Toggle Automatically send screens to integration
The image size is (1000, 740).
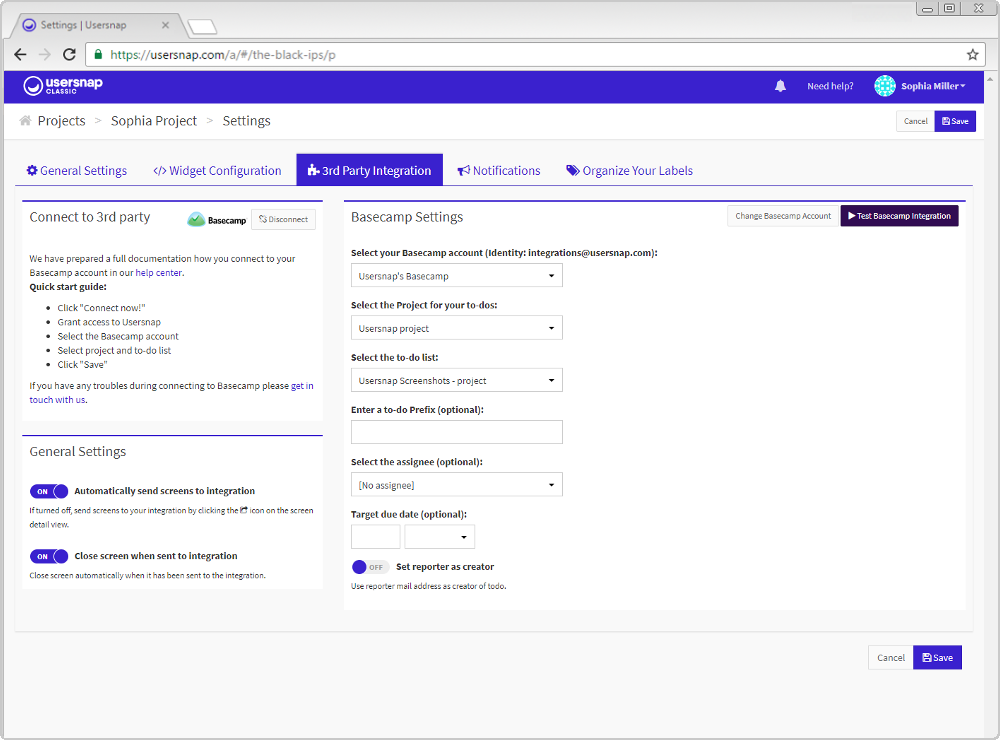[49, 491]
